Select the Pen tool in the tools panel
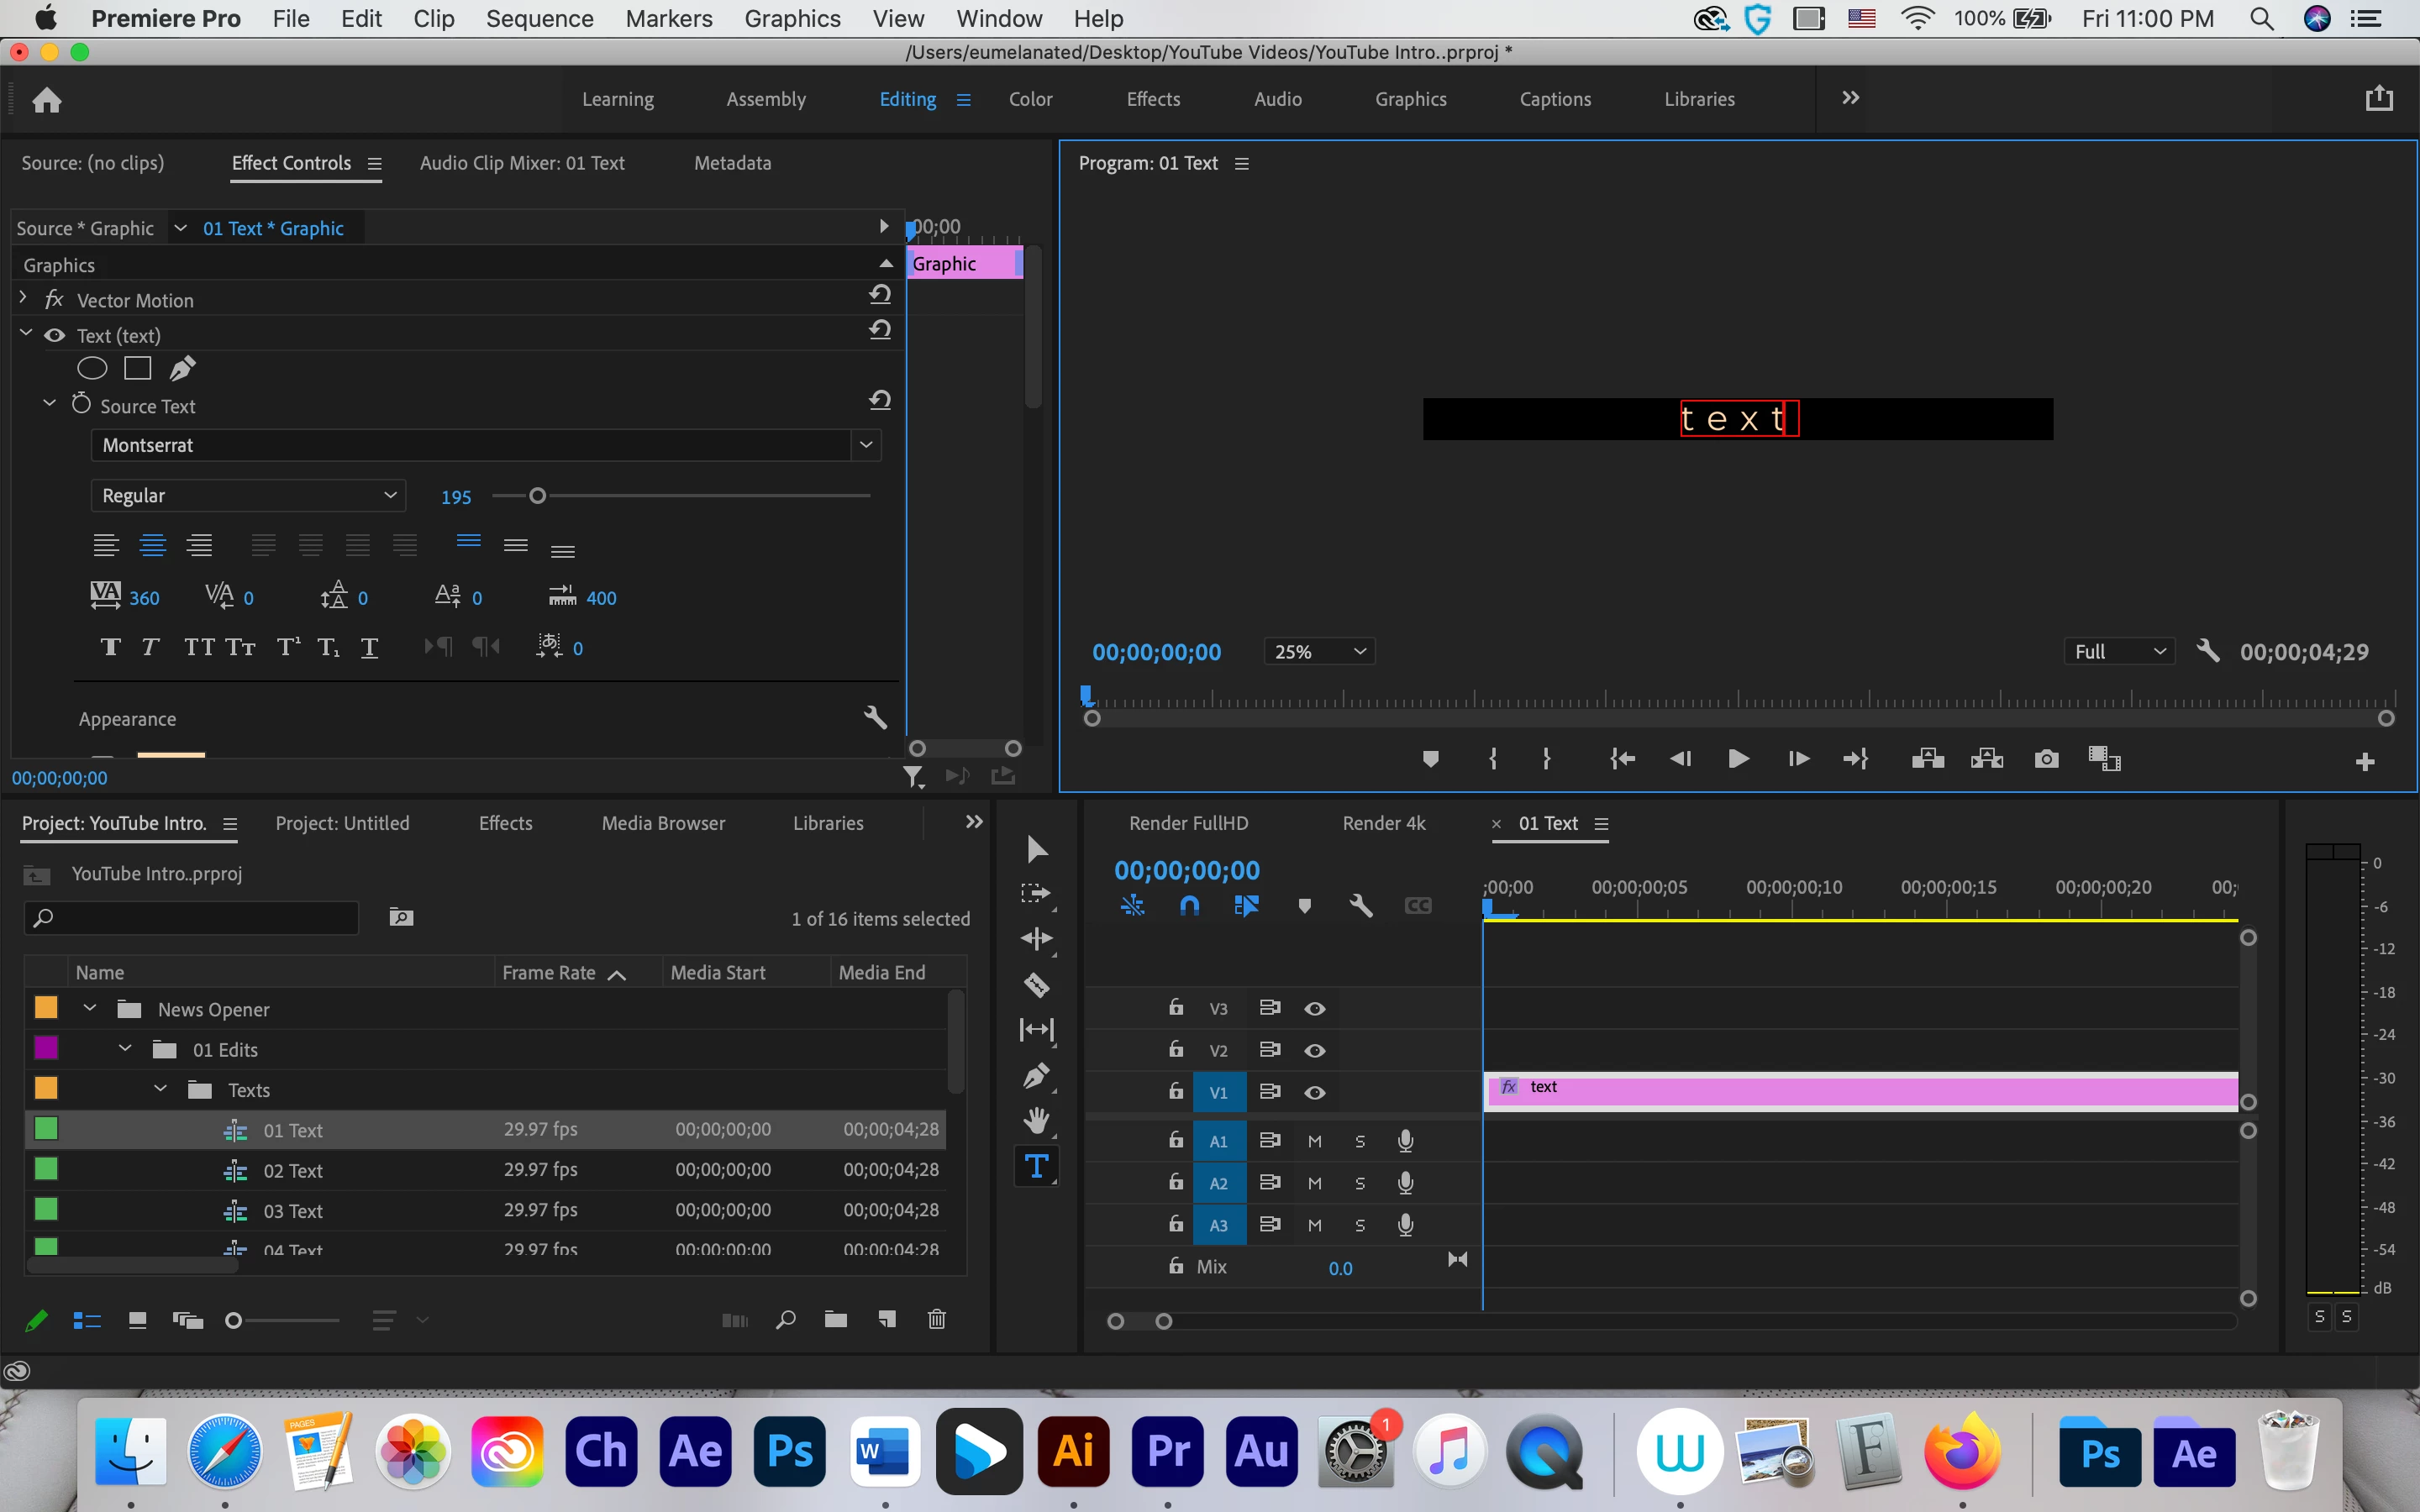 (x=1036, y=1076)
